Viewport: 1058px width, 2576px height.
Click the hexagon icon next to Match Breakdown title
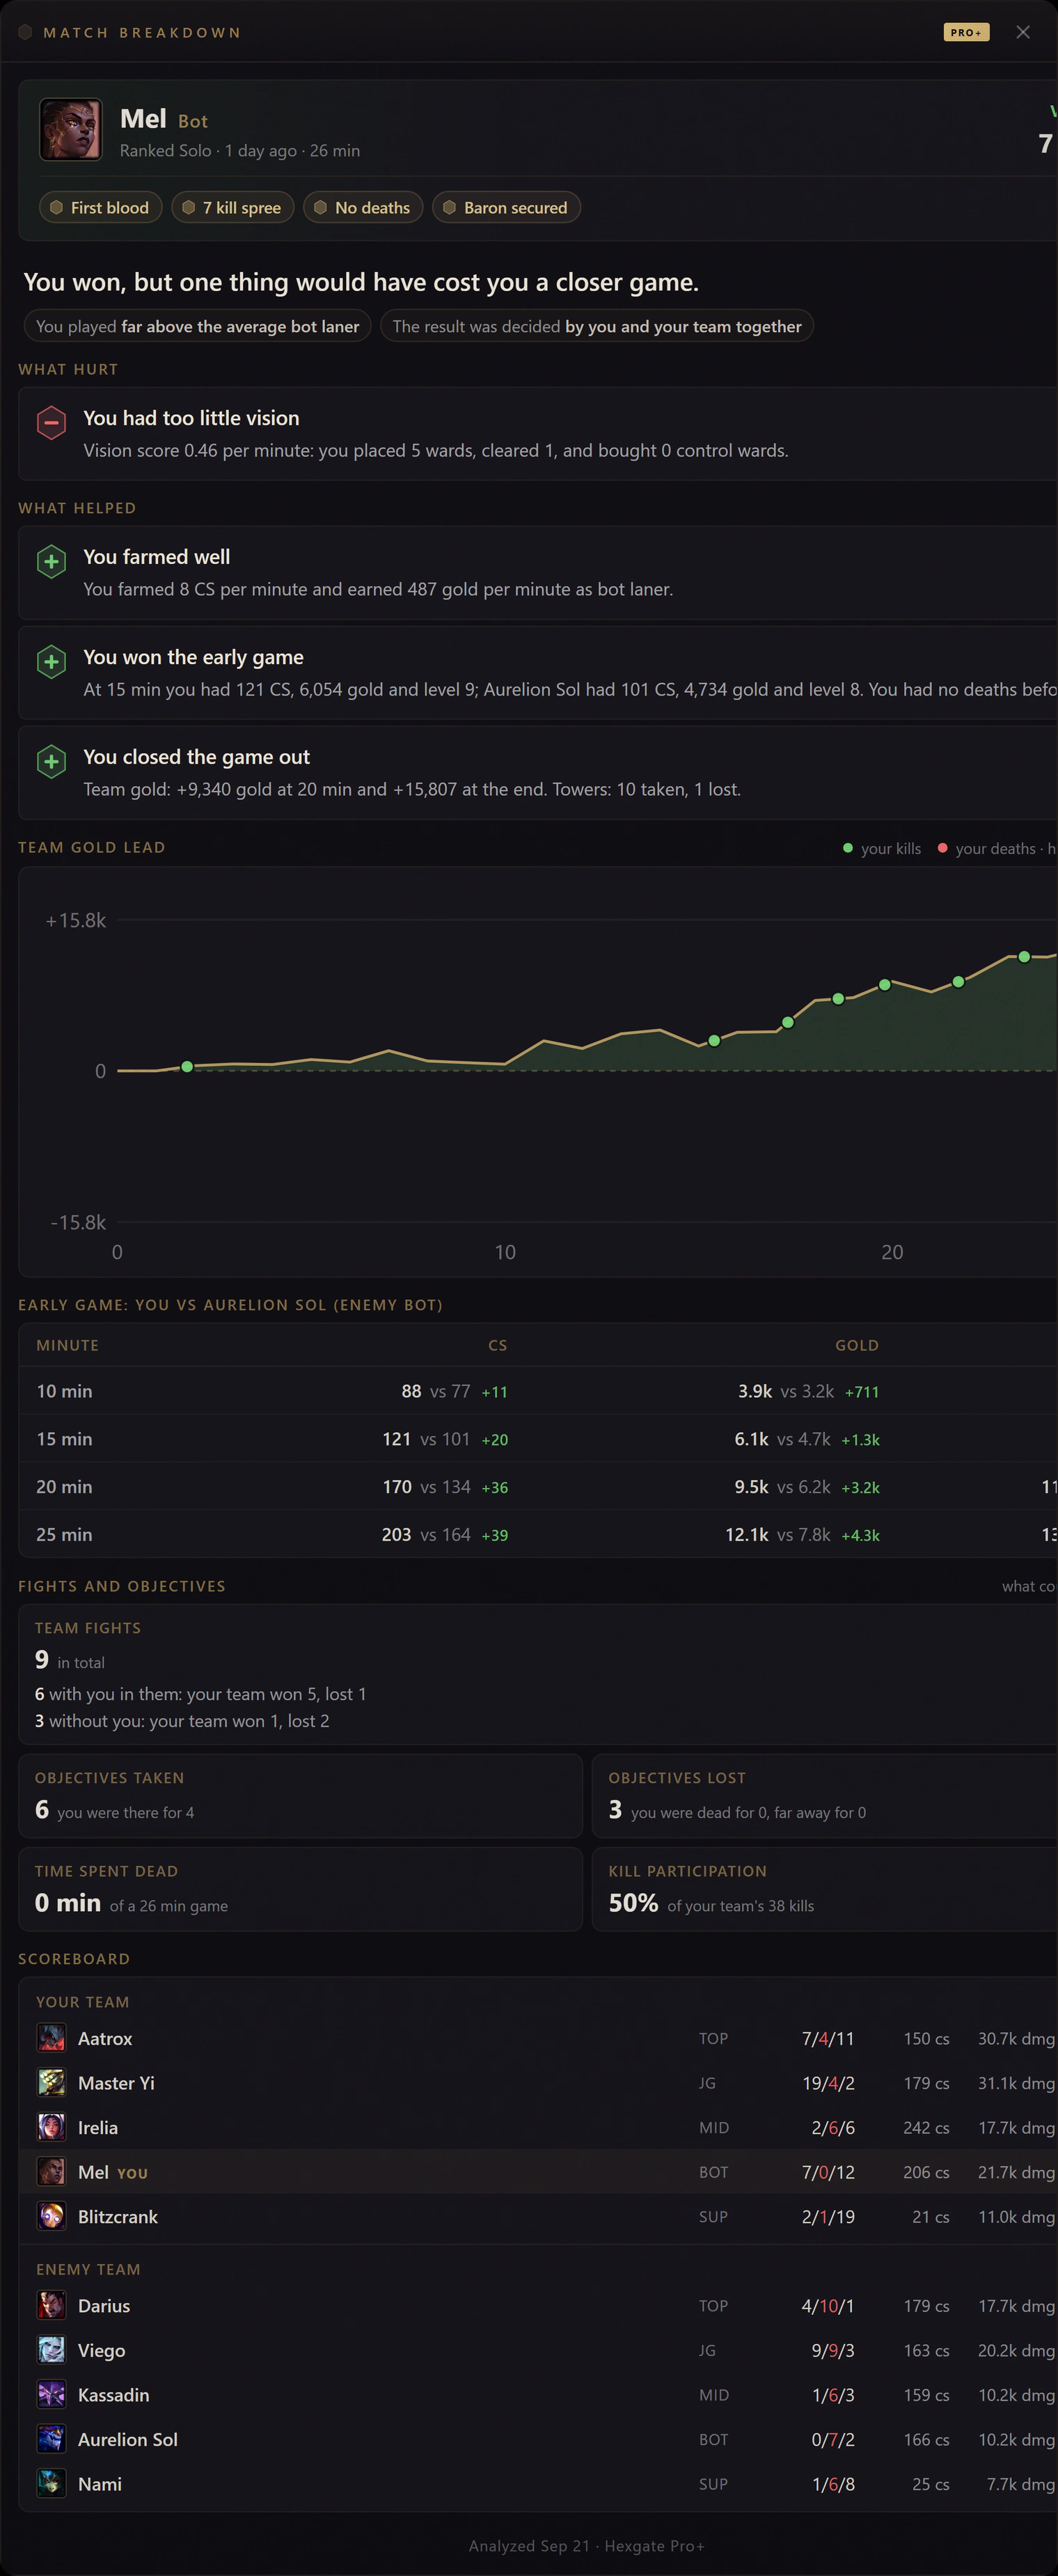(25, 32)
